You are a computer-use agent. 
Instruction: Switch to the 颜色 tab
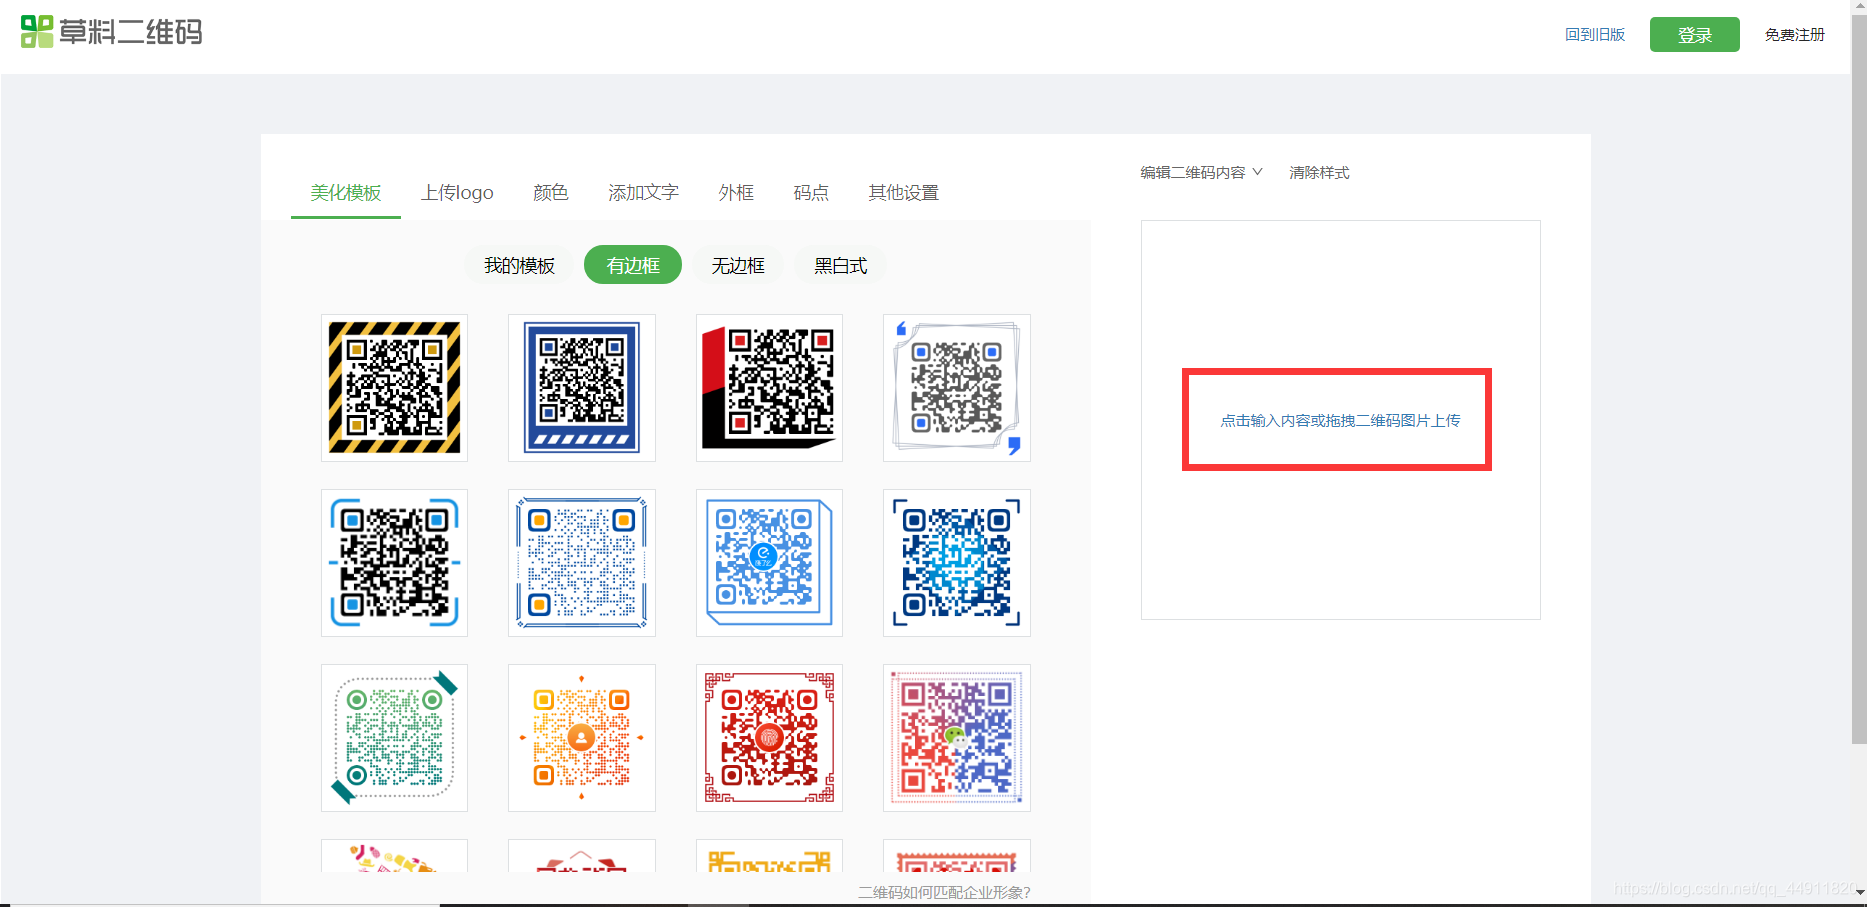(x=551, y=193)
